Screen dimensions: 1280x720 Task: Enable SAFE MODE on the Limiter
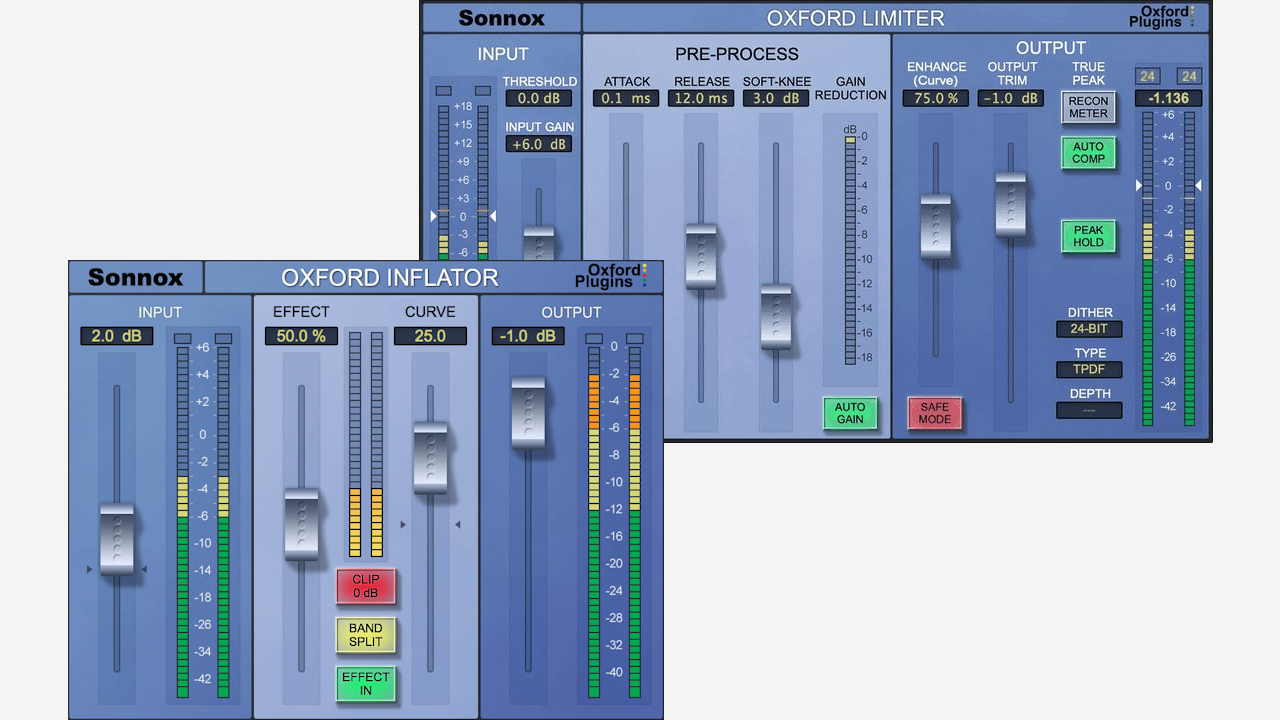(x=934, y=413)
